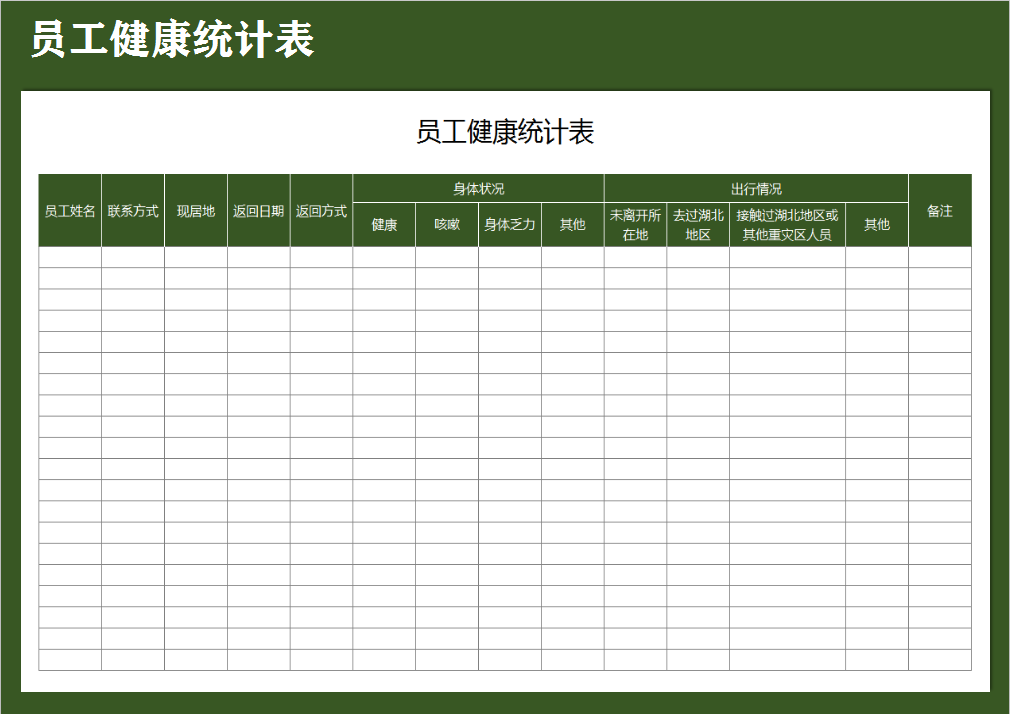Click the 现居地 column header
This screenshot has width=1010, height=714.
196,211
